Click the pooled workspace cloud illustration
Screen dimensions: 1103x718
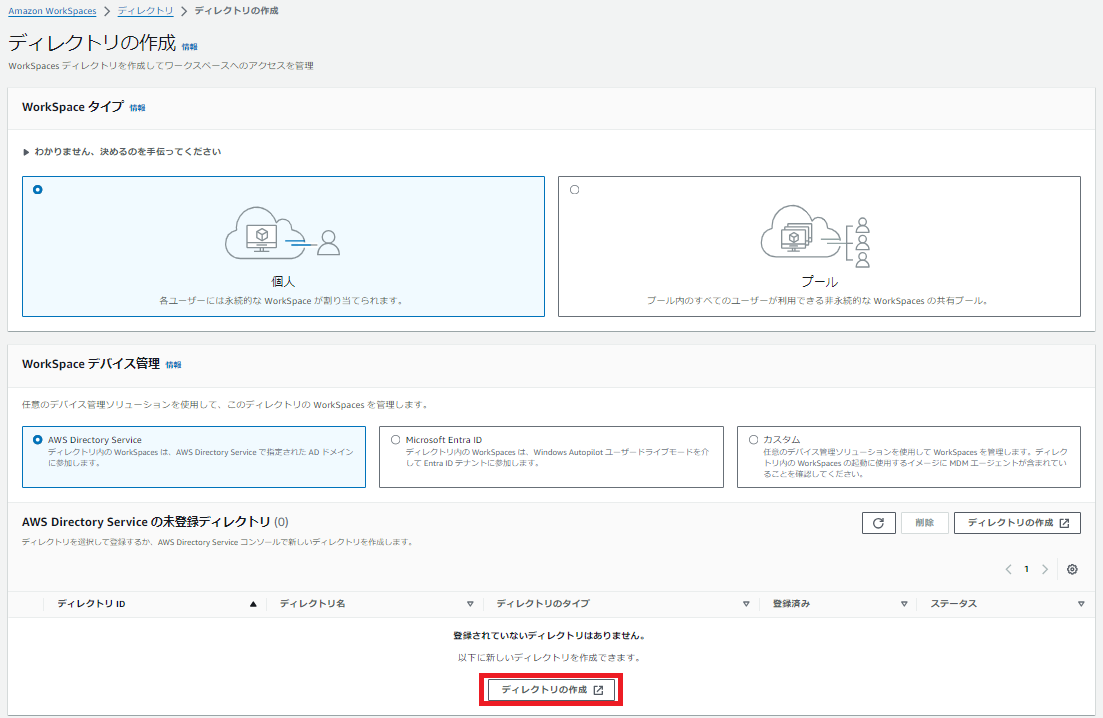pyautogui.click(x=816, y=236)
